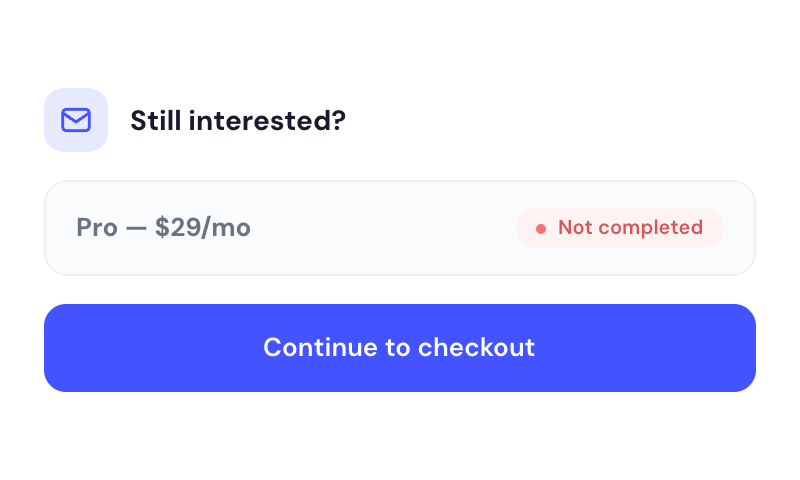The width and height of the screenshot is (800, 480).
Task: Click the pink pill around Not completed
Action: tap(620, 228)
